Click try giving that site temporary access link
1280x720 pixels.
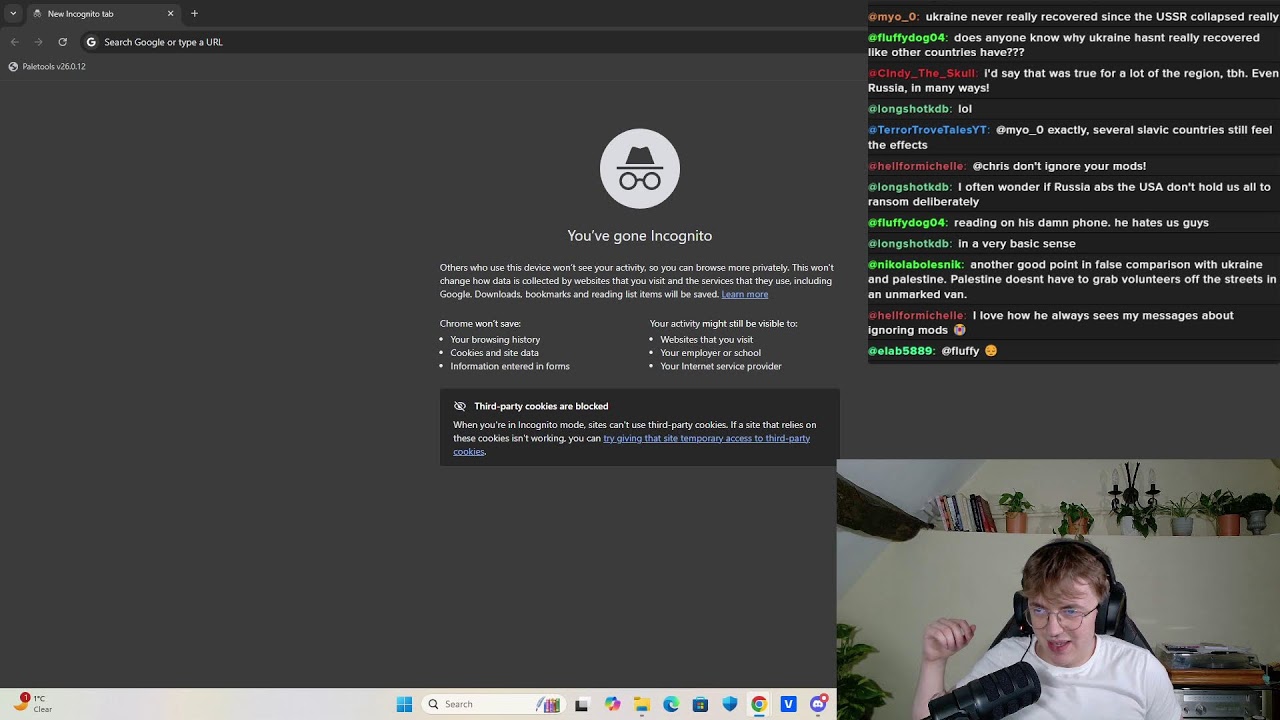tap(631, 444)
